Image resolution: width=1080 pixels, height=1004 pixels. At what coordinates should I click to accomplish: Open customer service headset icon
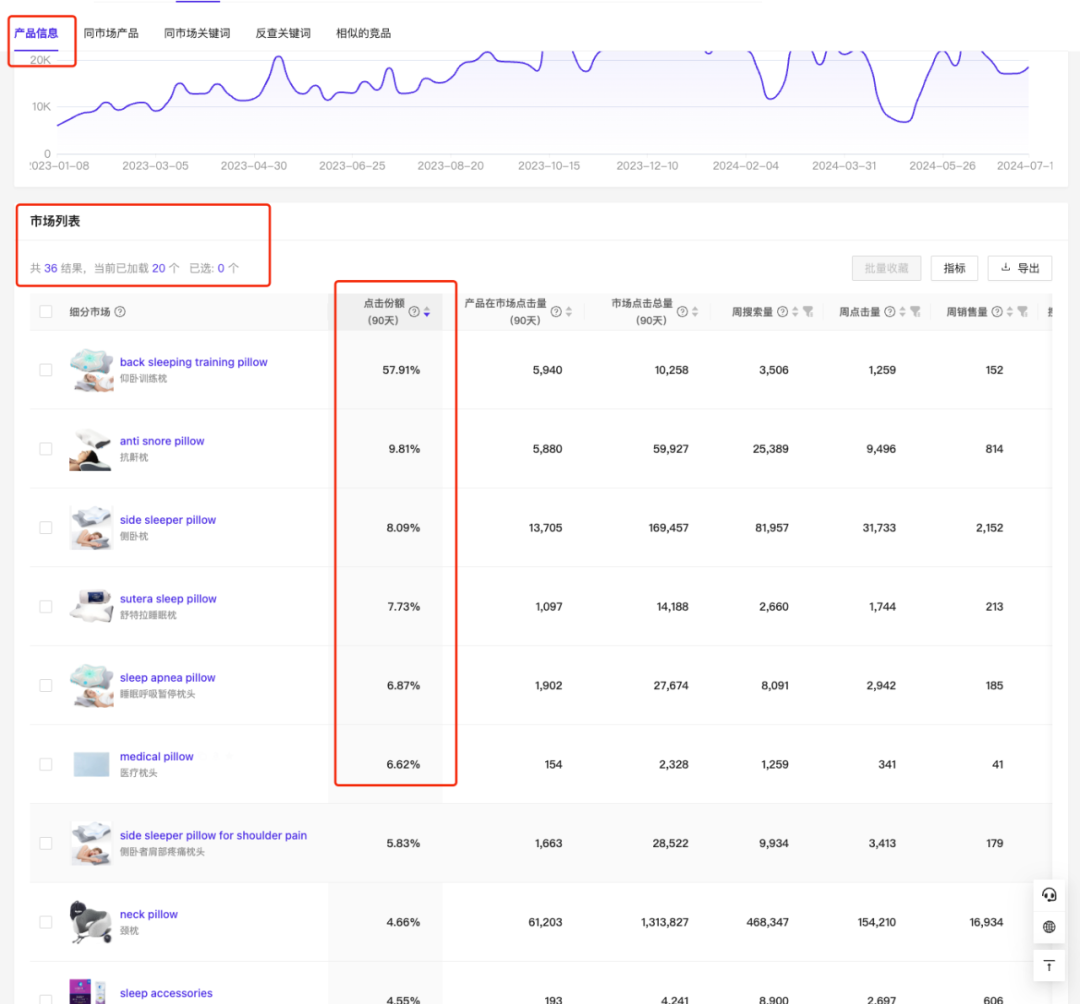pyautogui.click(x=1049, y=895)
